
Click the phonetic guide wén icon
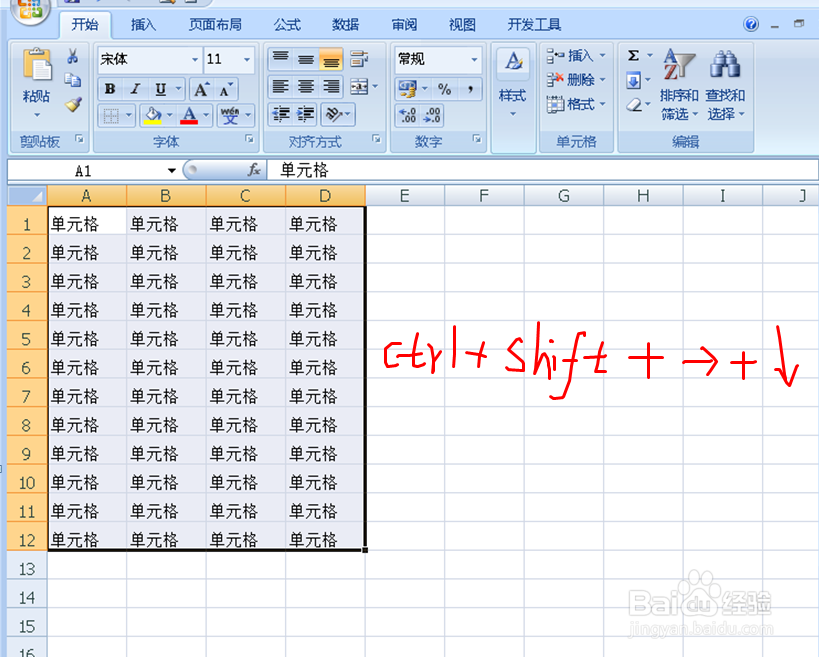(x=230, y=115)
